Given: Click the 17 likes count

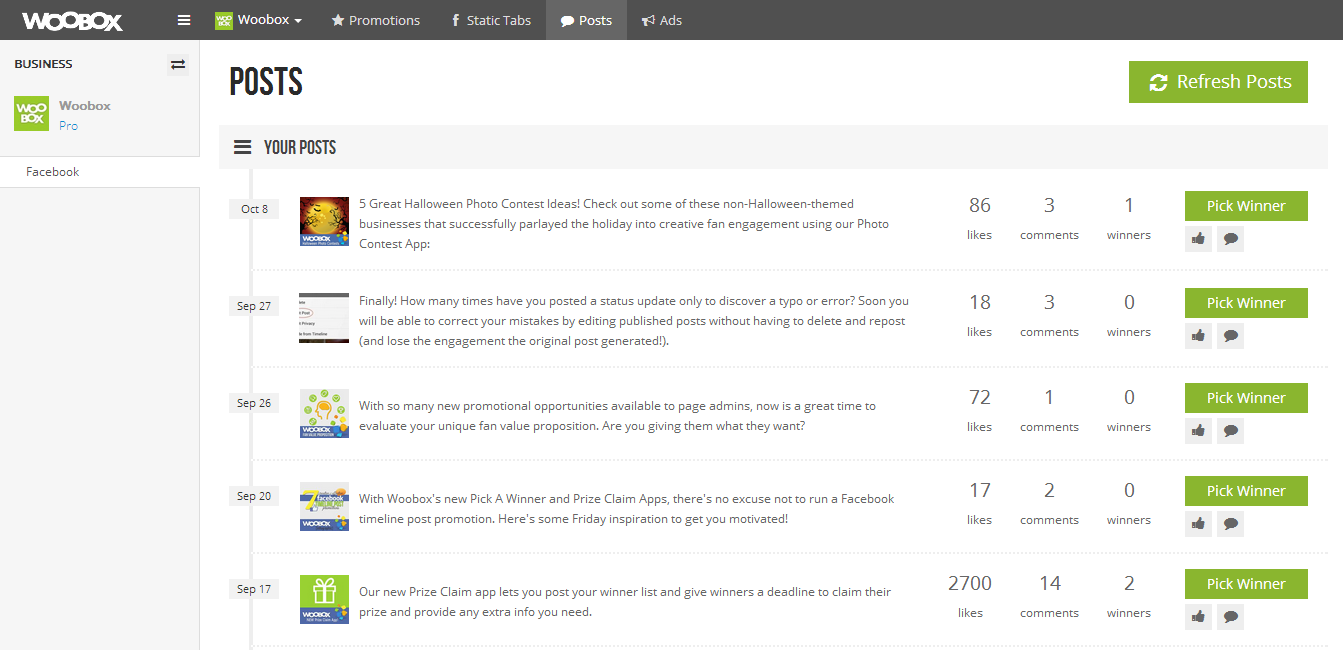Looking at the screenshot, I should point(980,491).
